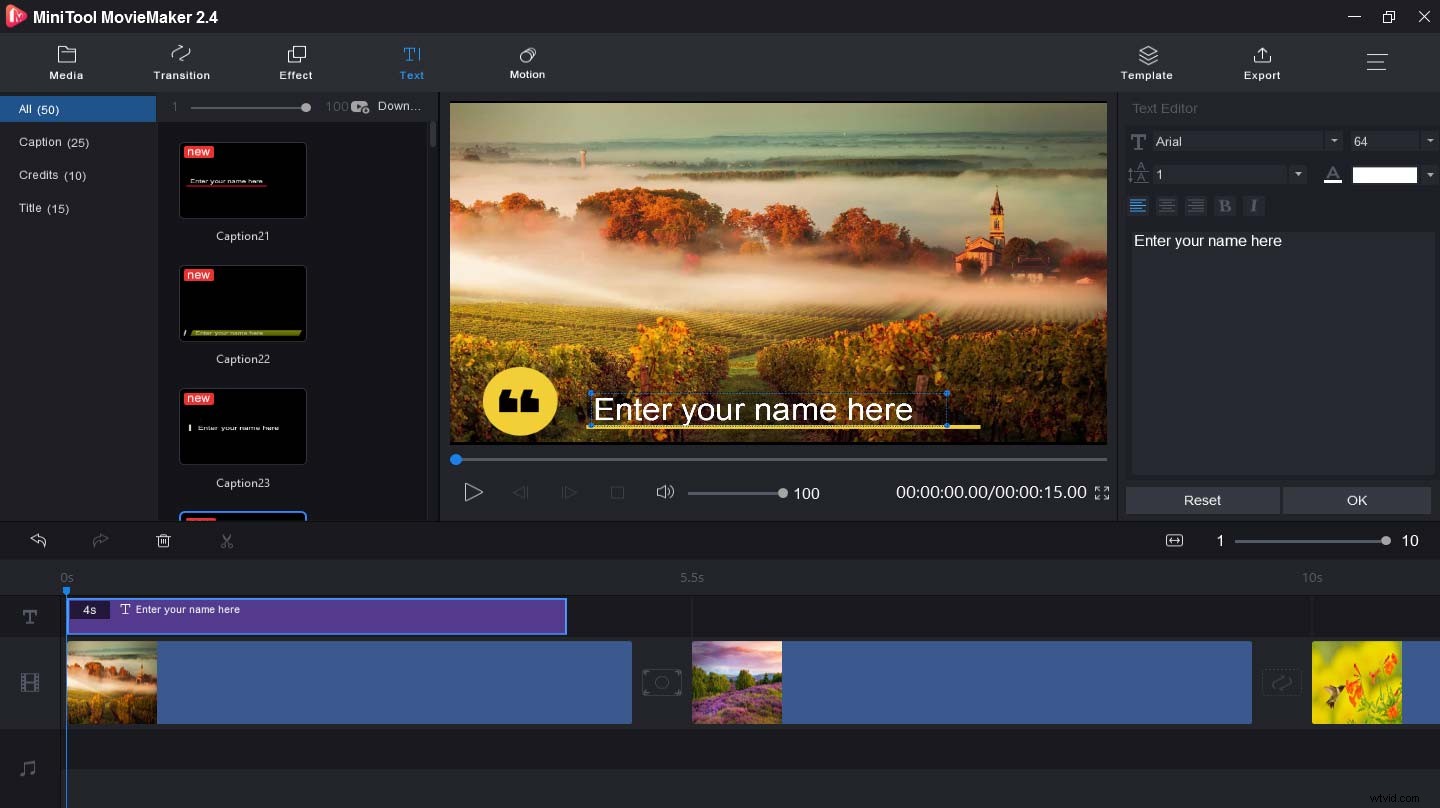The width and height of the screenshot is (1440, 808).
Task: Toggle bold formatting in Text Editor
Action: [1225, 206]
